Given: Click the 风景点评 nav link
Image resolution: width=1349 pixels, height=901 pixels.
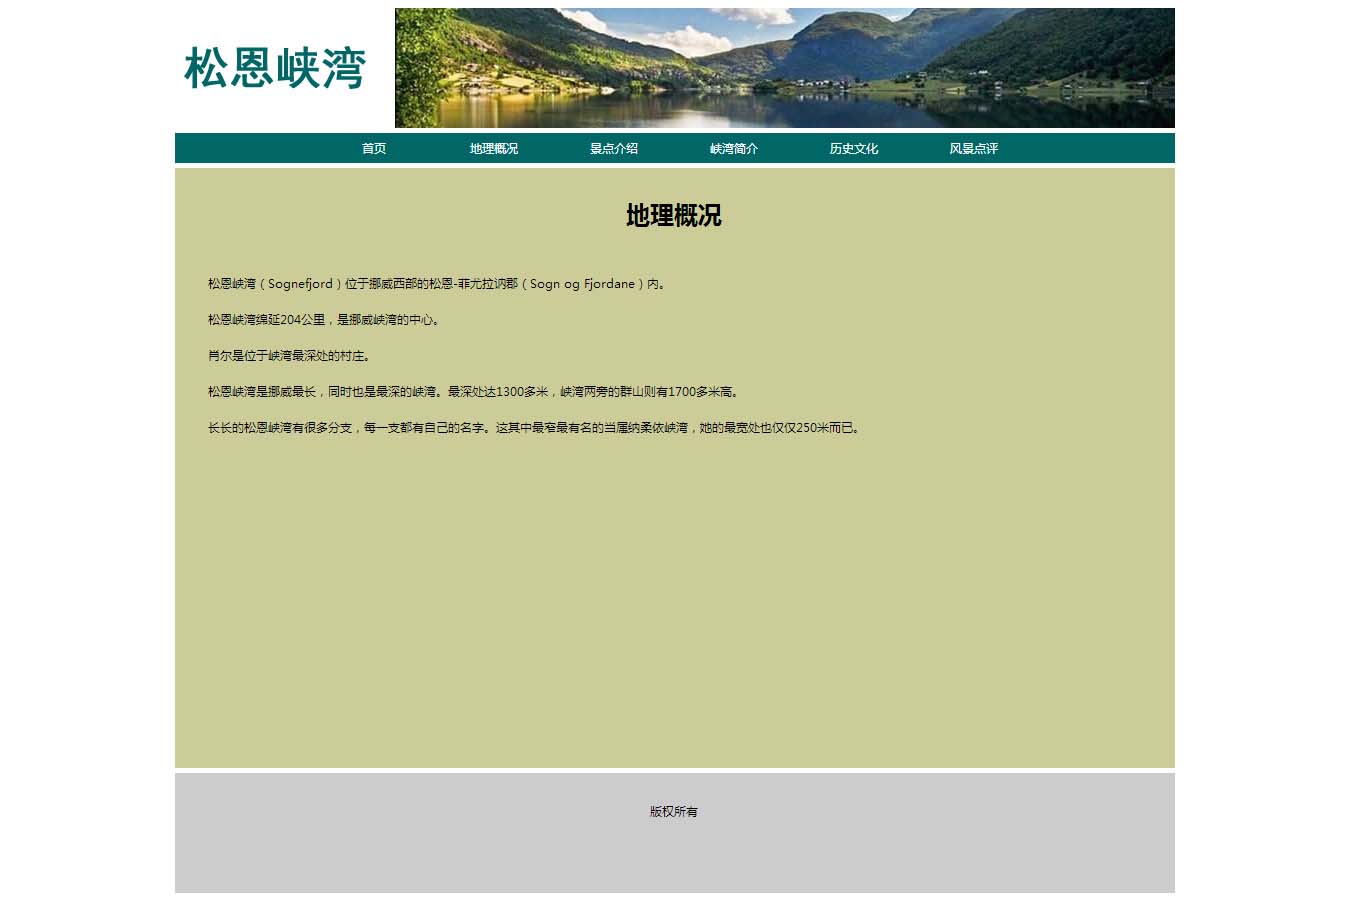Looking at the screenshot, I should point(974,148).
